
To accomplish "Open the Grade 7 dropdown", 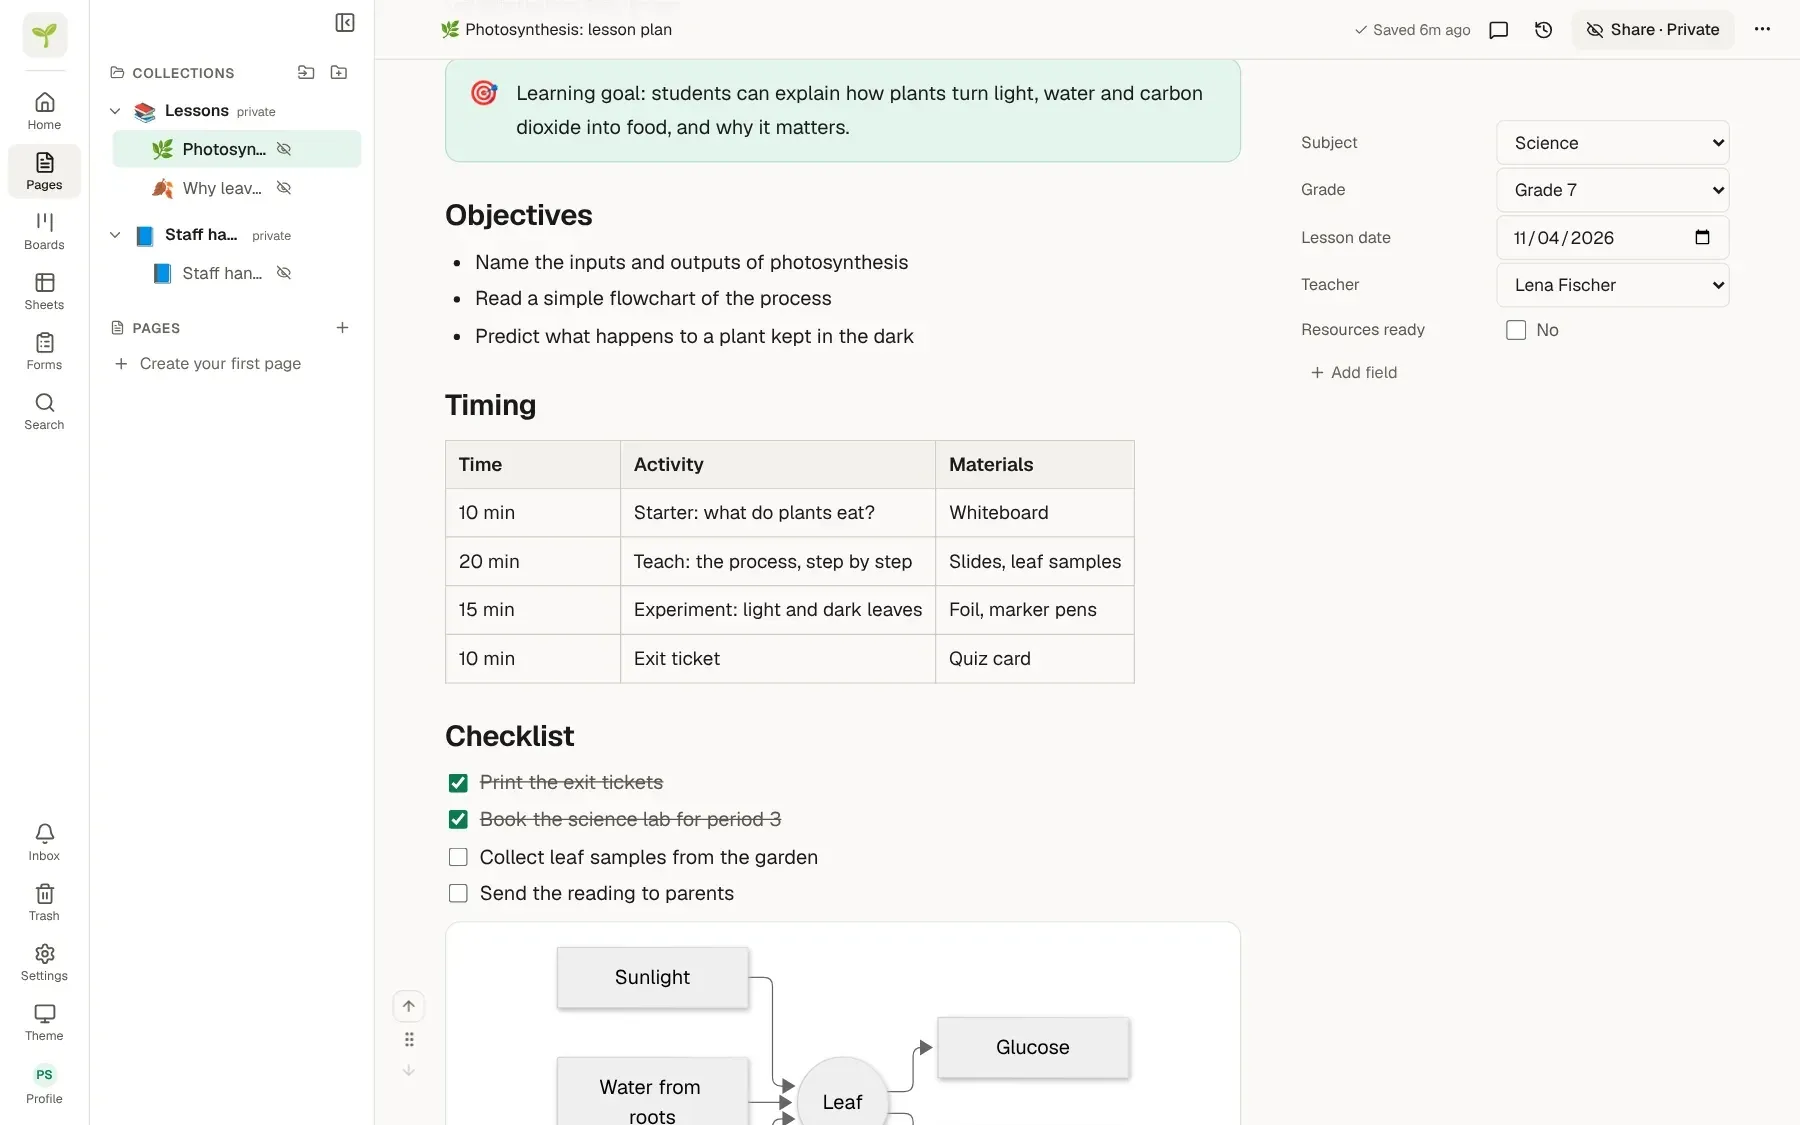I will [1612, 190].
